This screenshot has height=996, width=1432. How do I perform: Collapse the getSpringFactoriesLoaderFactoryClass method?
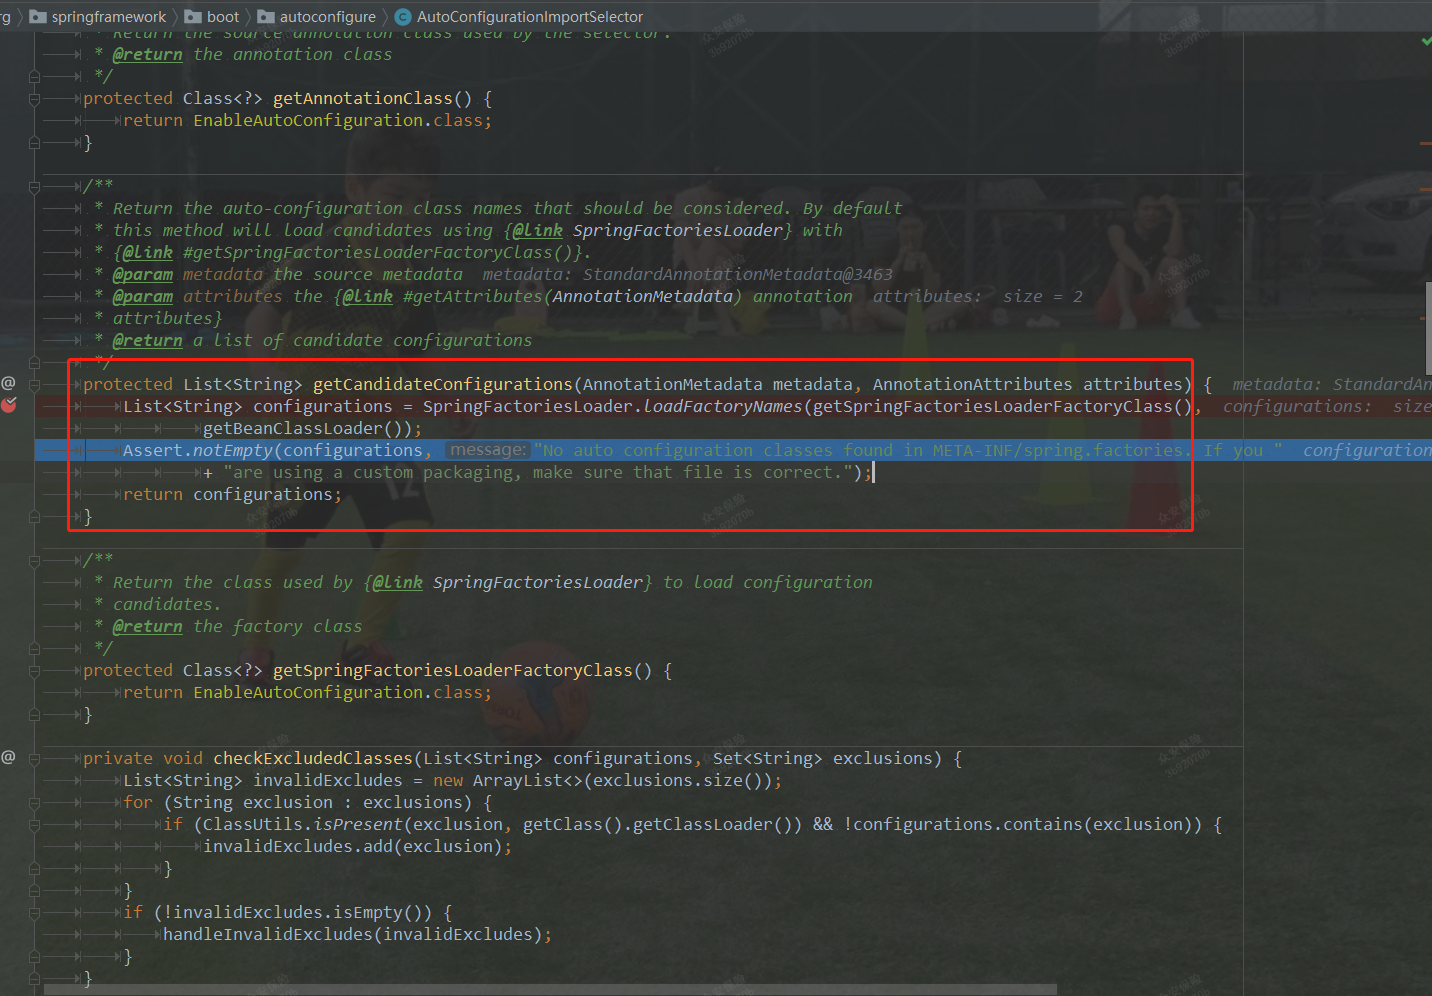point(35,671)
